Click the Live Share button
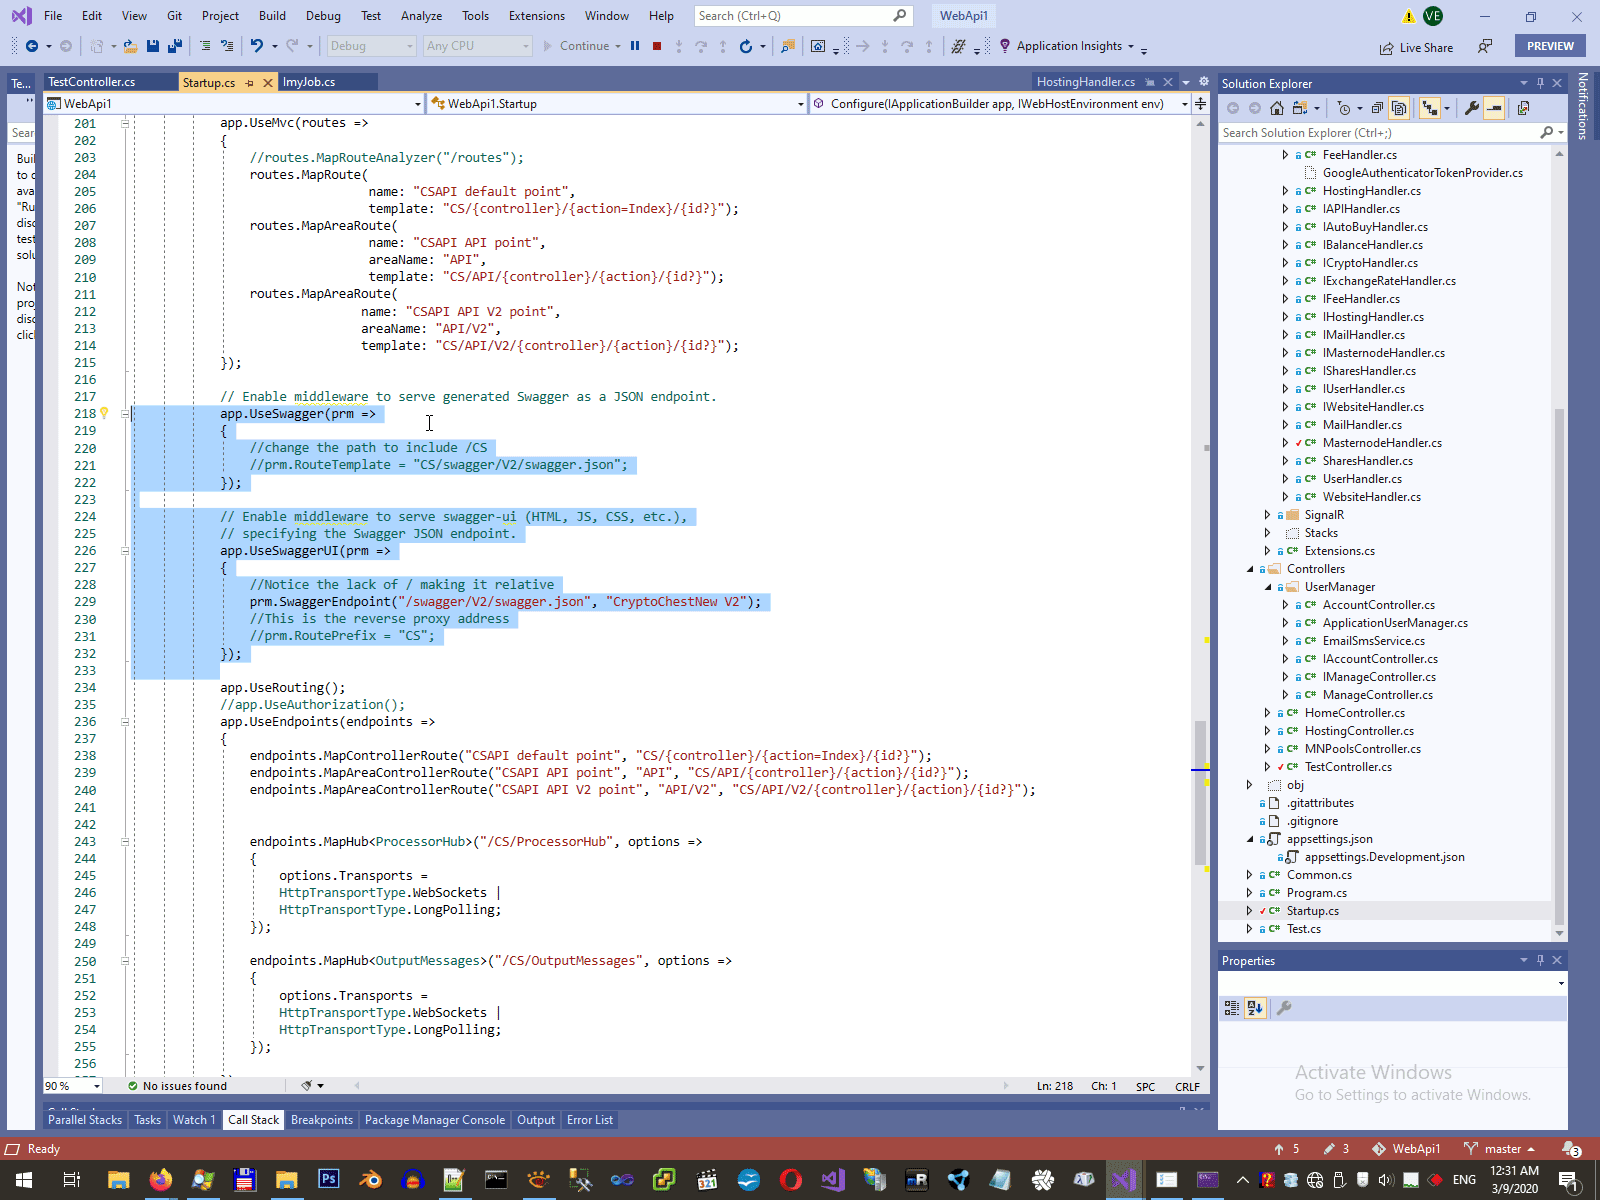Image resolution: width=1600 pixels, height=1200 pixels. point(1416,48)
